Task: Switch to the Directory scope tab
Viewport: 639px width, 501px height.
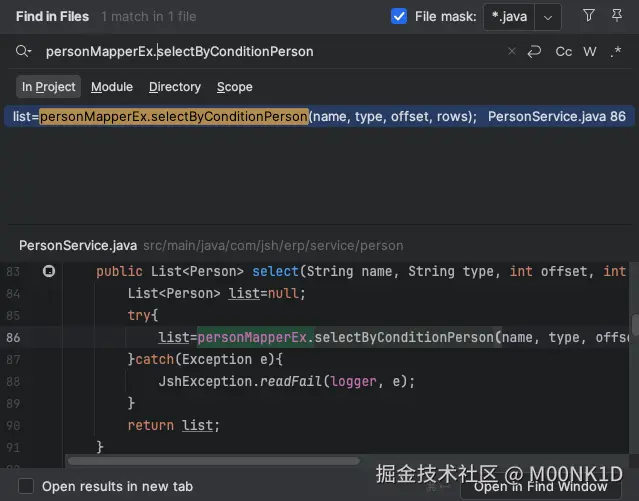Action: click(174, 86)
